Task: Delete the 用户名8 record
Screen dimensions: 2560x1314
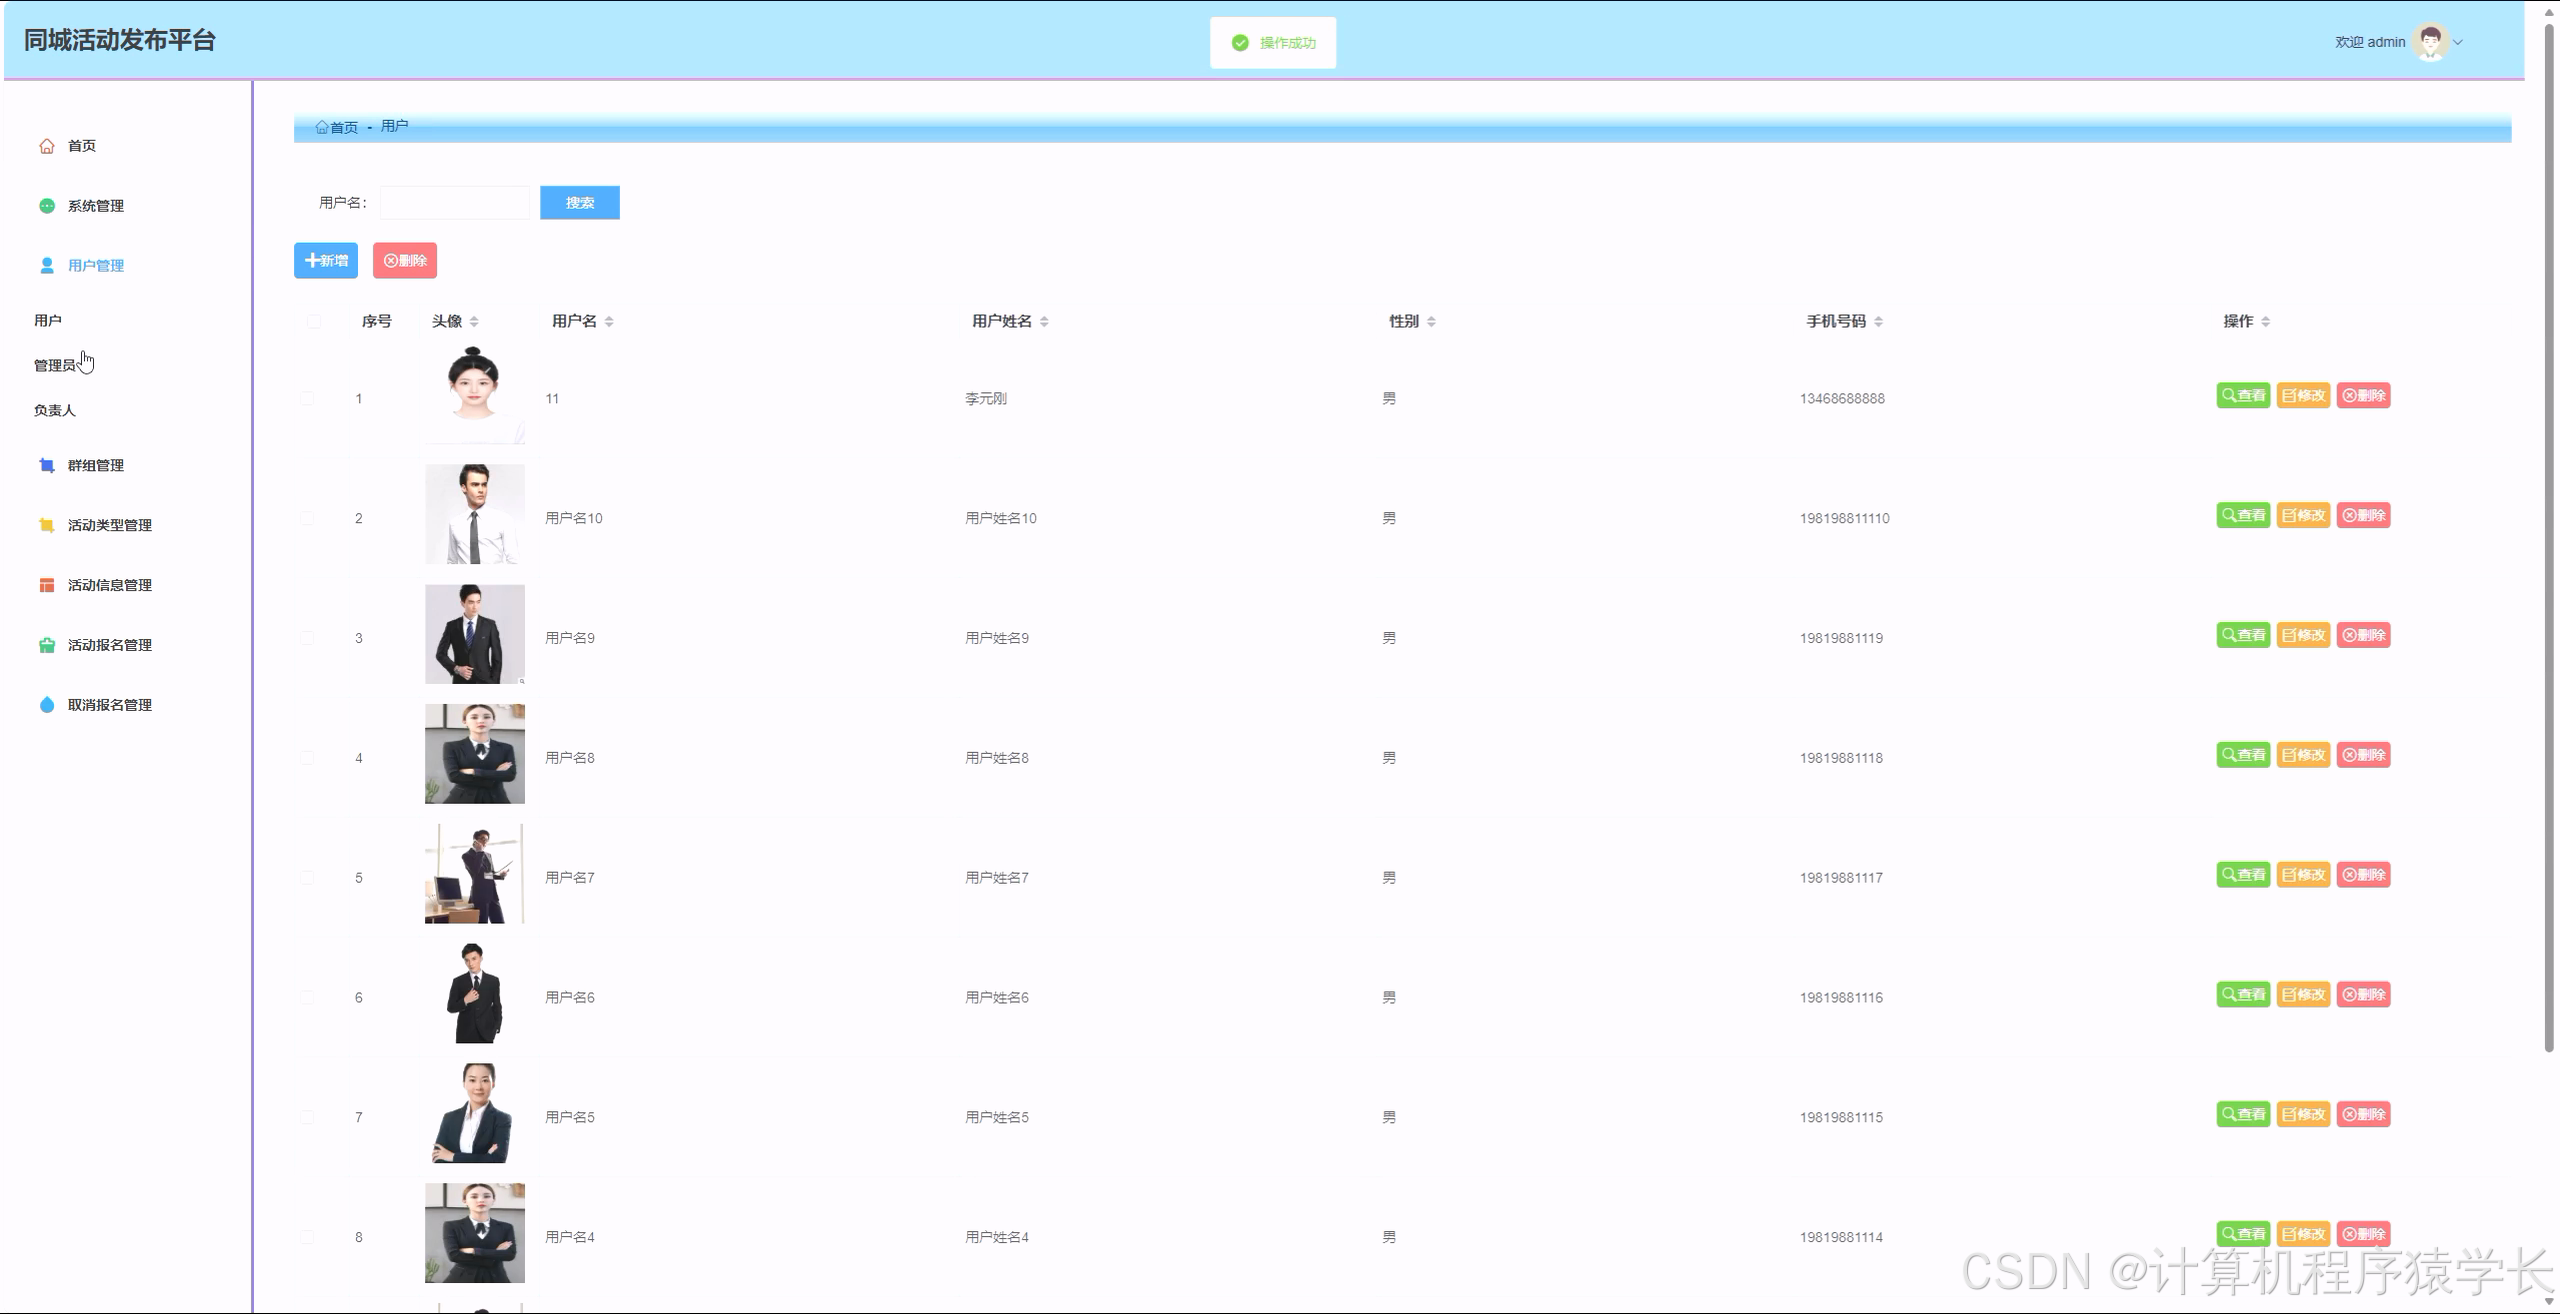Action: pyautogui.click(x=2364, y=756)
